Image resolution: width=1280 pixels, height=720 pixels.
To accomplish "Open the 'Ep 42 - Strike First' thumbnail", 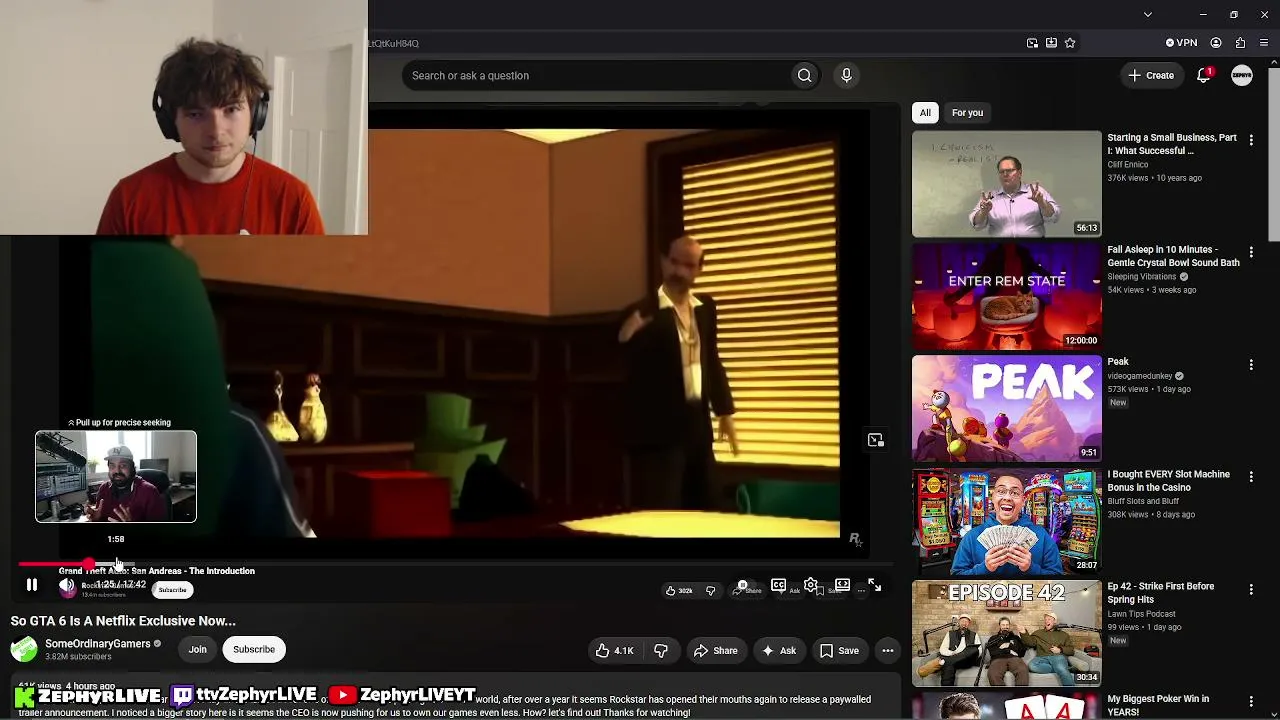I will (1007, 632).
